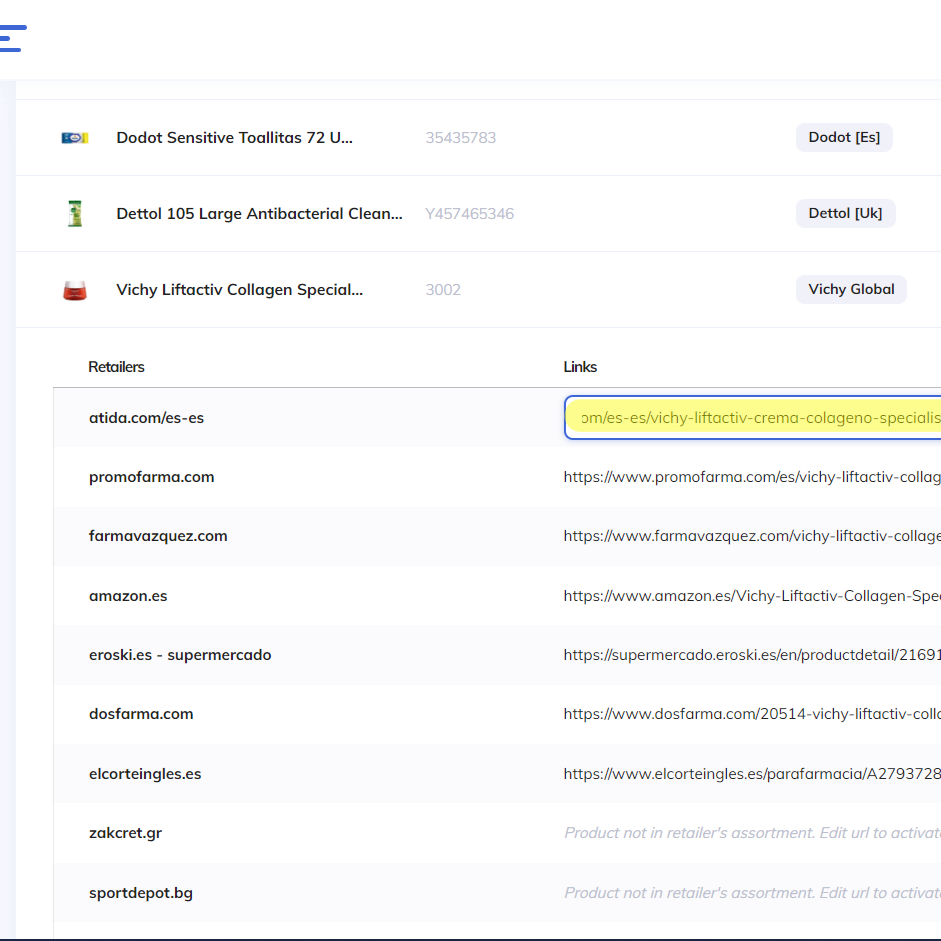Edit the amazon.es product link
Screen dimensions: 941x941
(x=752, y=596)
